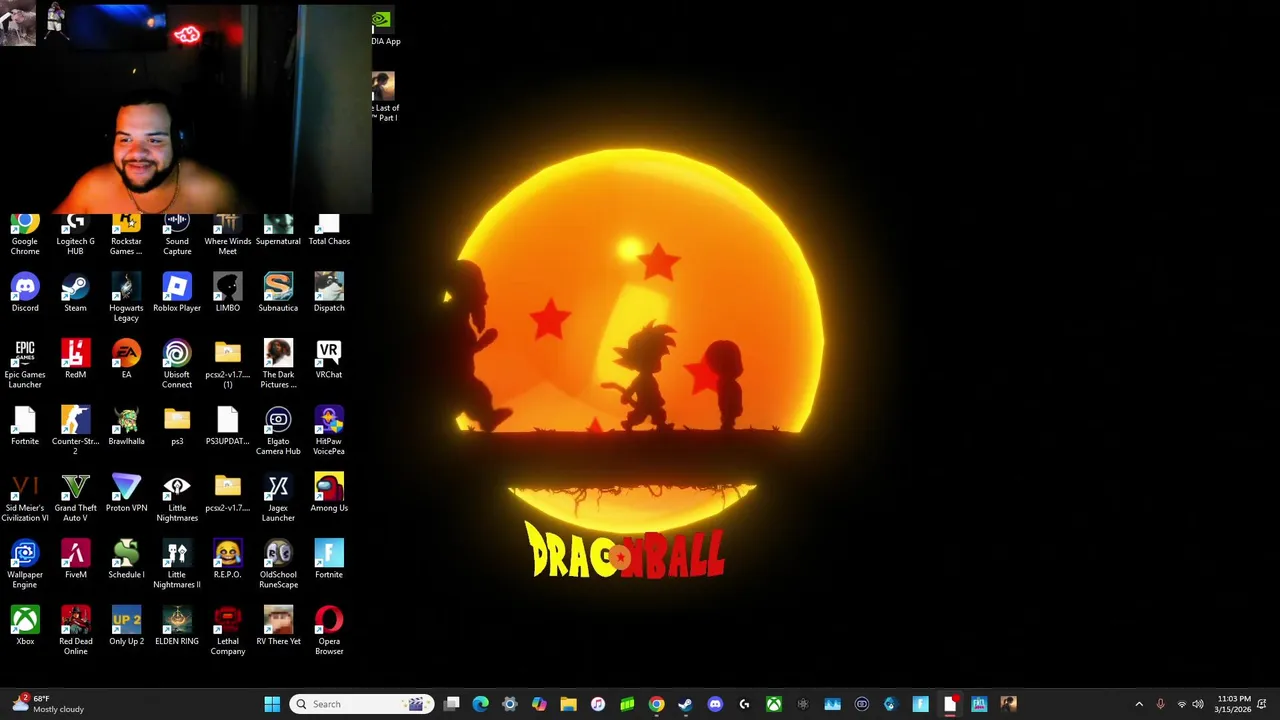Open the Grand Theft Auto V shortcut

75,498
